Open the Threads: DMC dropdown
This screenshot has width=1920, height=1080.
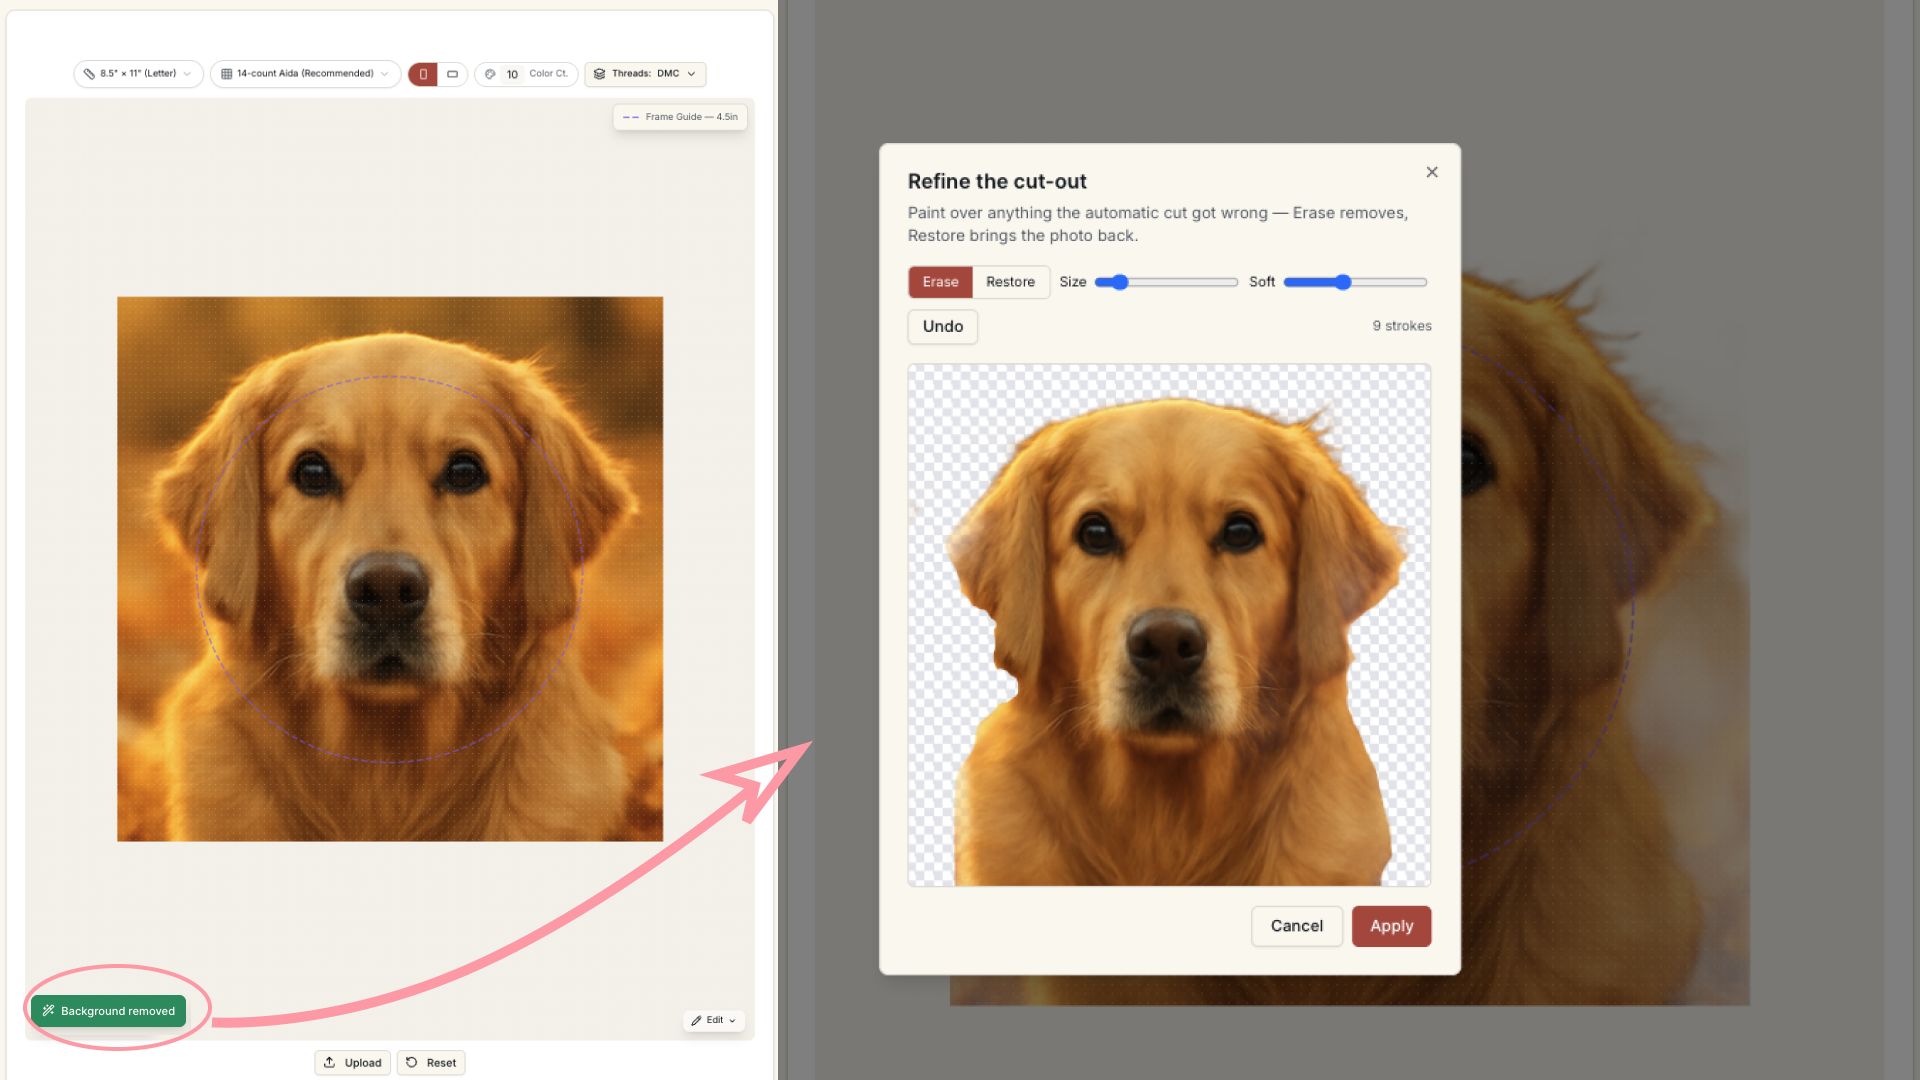(x=645, y=74)
